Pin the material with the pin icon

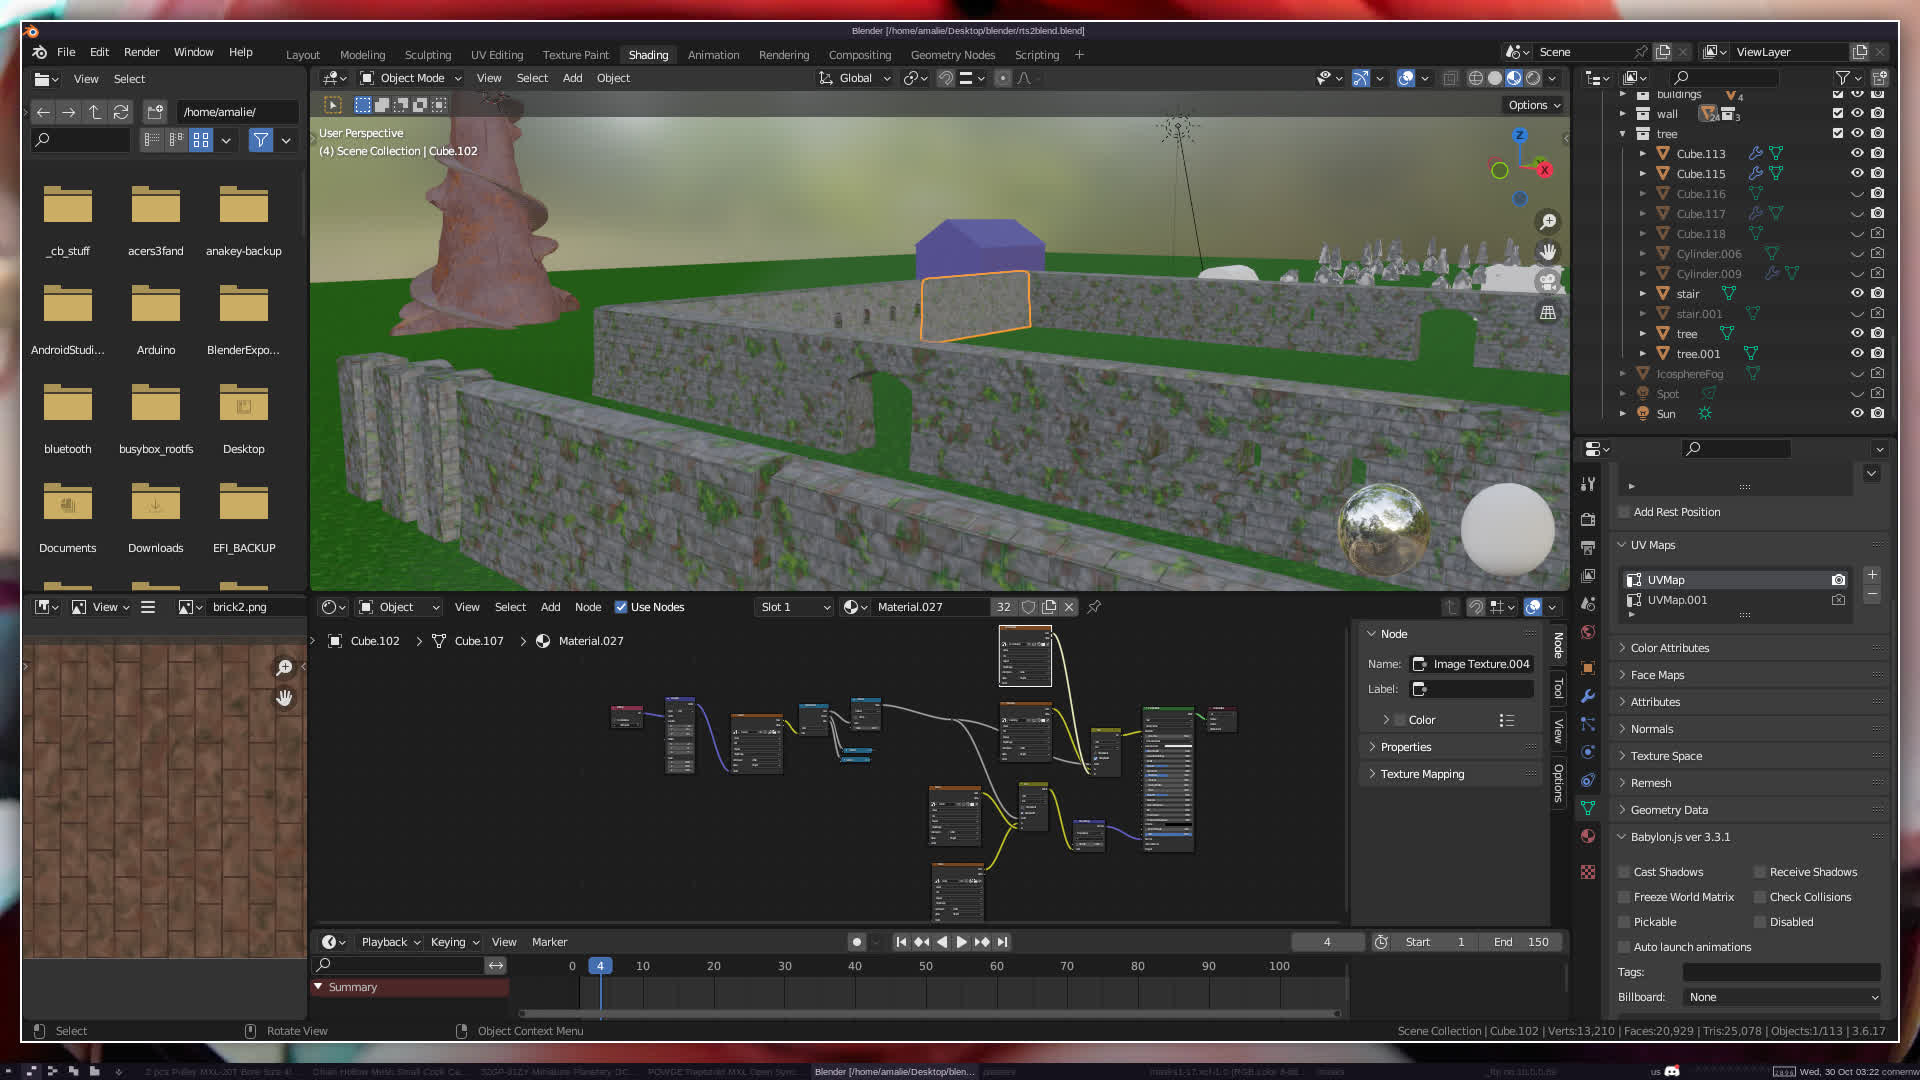[1094, 607]
